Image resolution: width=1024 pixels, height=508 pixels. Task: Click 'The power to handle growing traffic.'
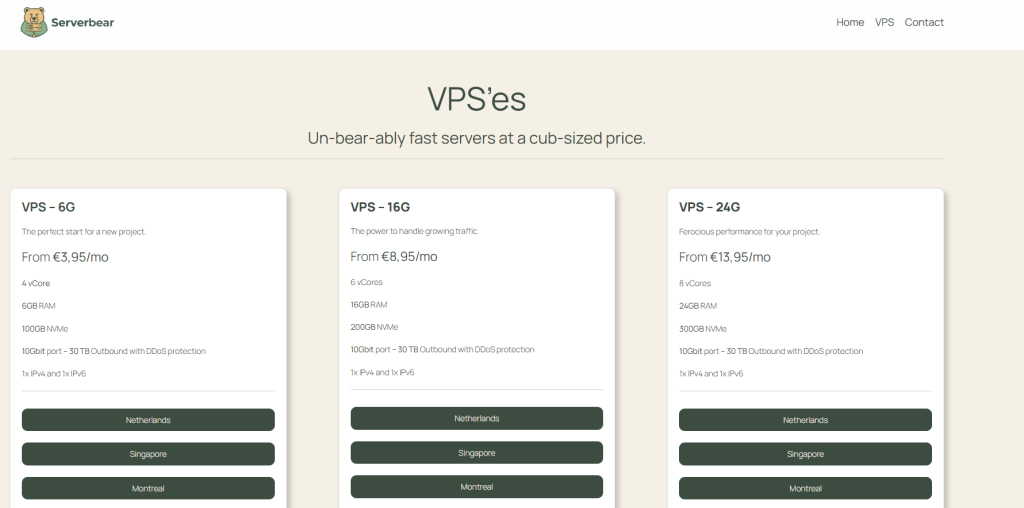[x=415, y=231]
